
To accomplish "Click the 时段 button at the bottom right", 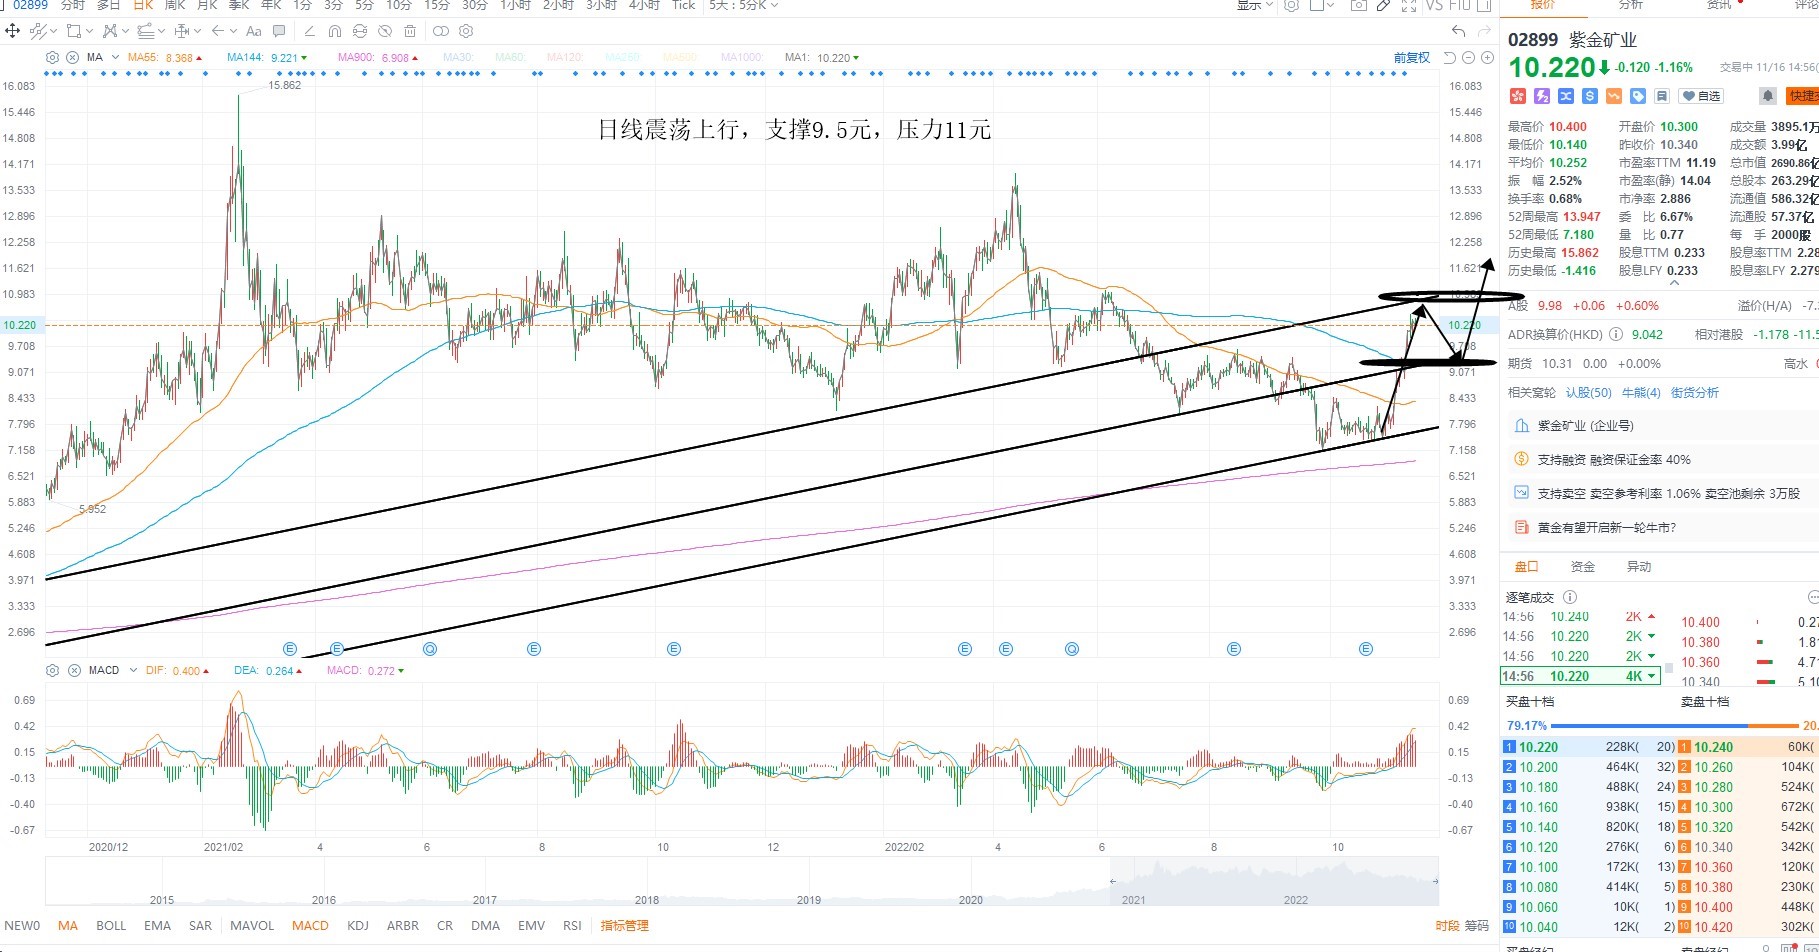I will tap(1447, 925).
